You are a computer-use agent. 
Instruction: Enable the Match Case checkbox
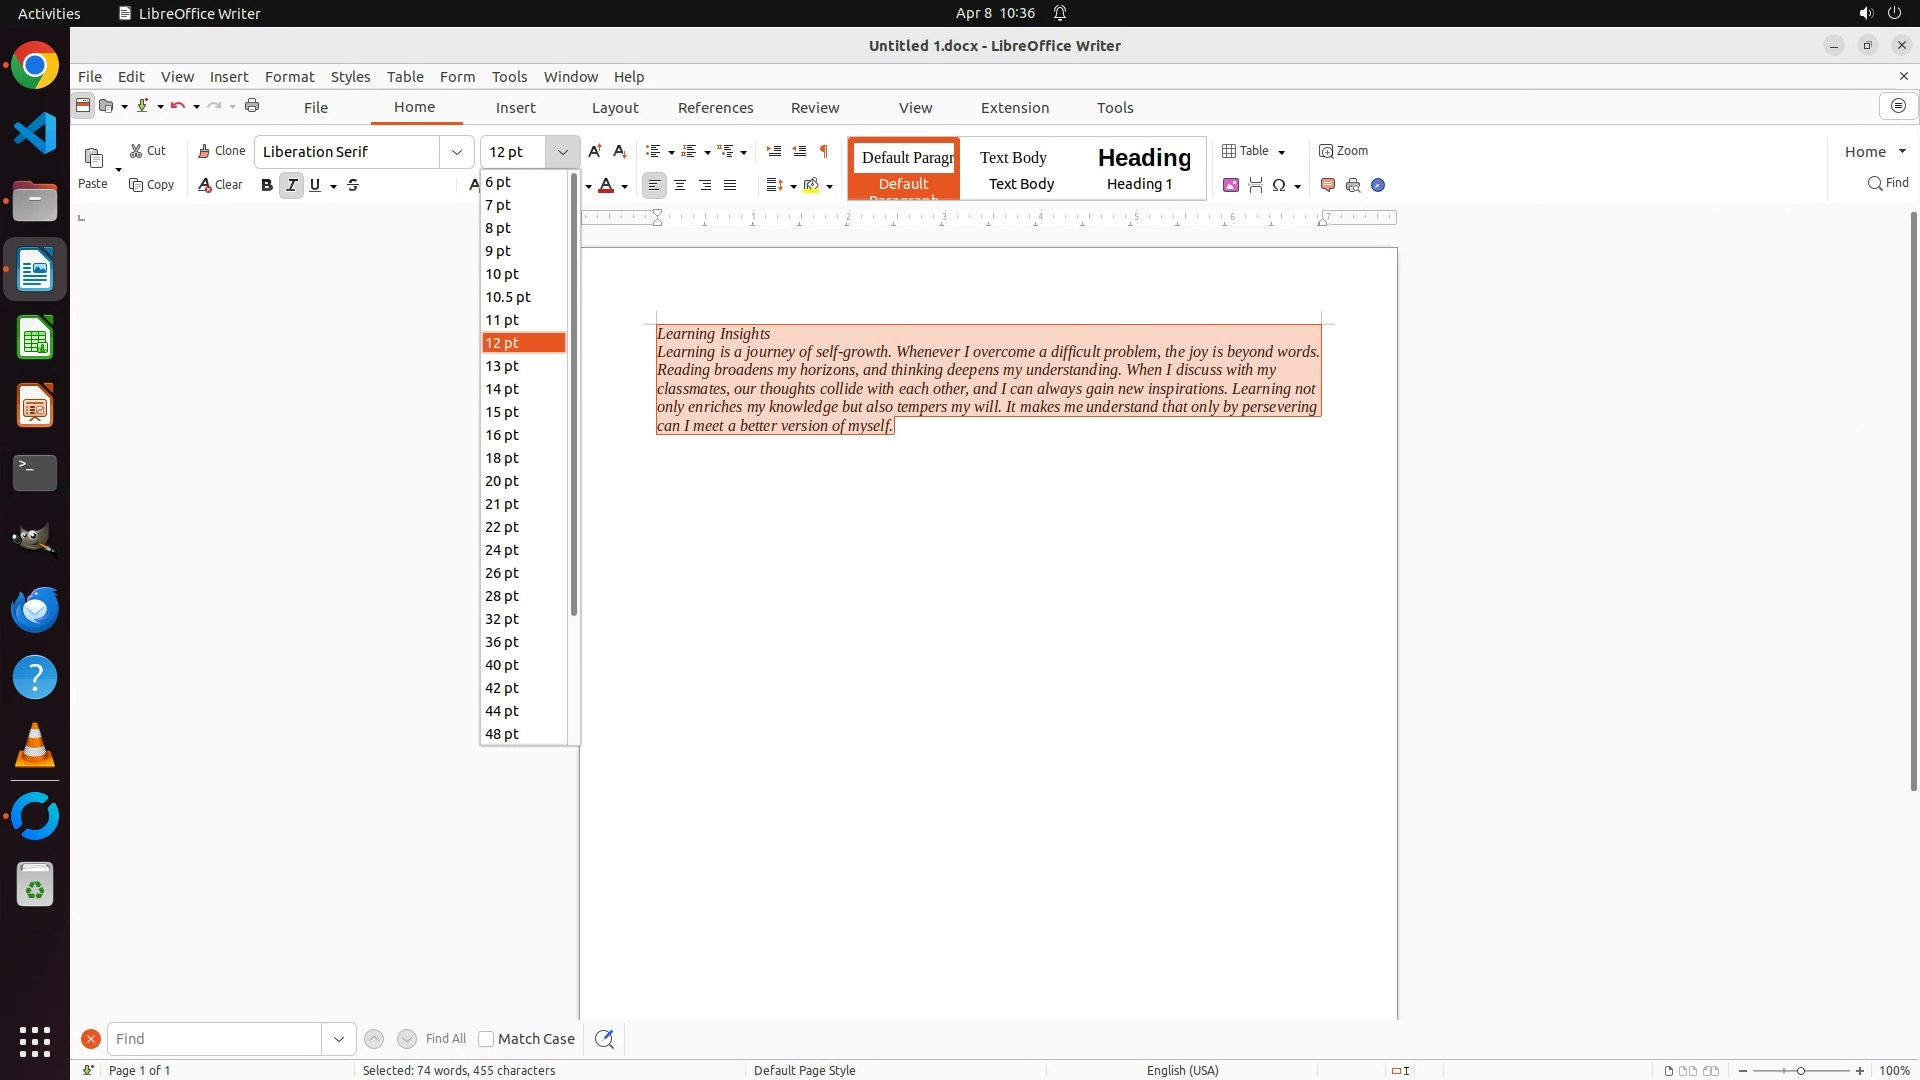coord(486,1039)
